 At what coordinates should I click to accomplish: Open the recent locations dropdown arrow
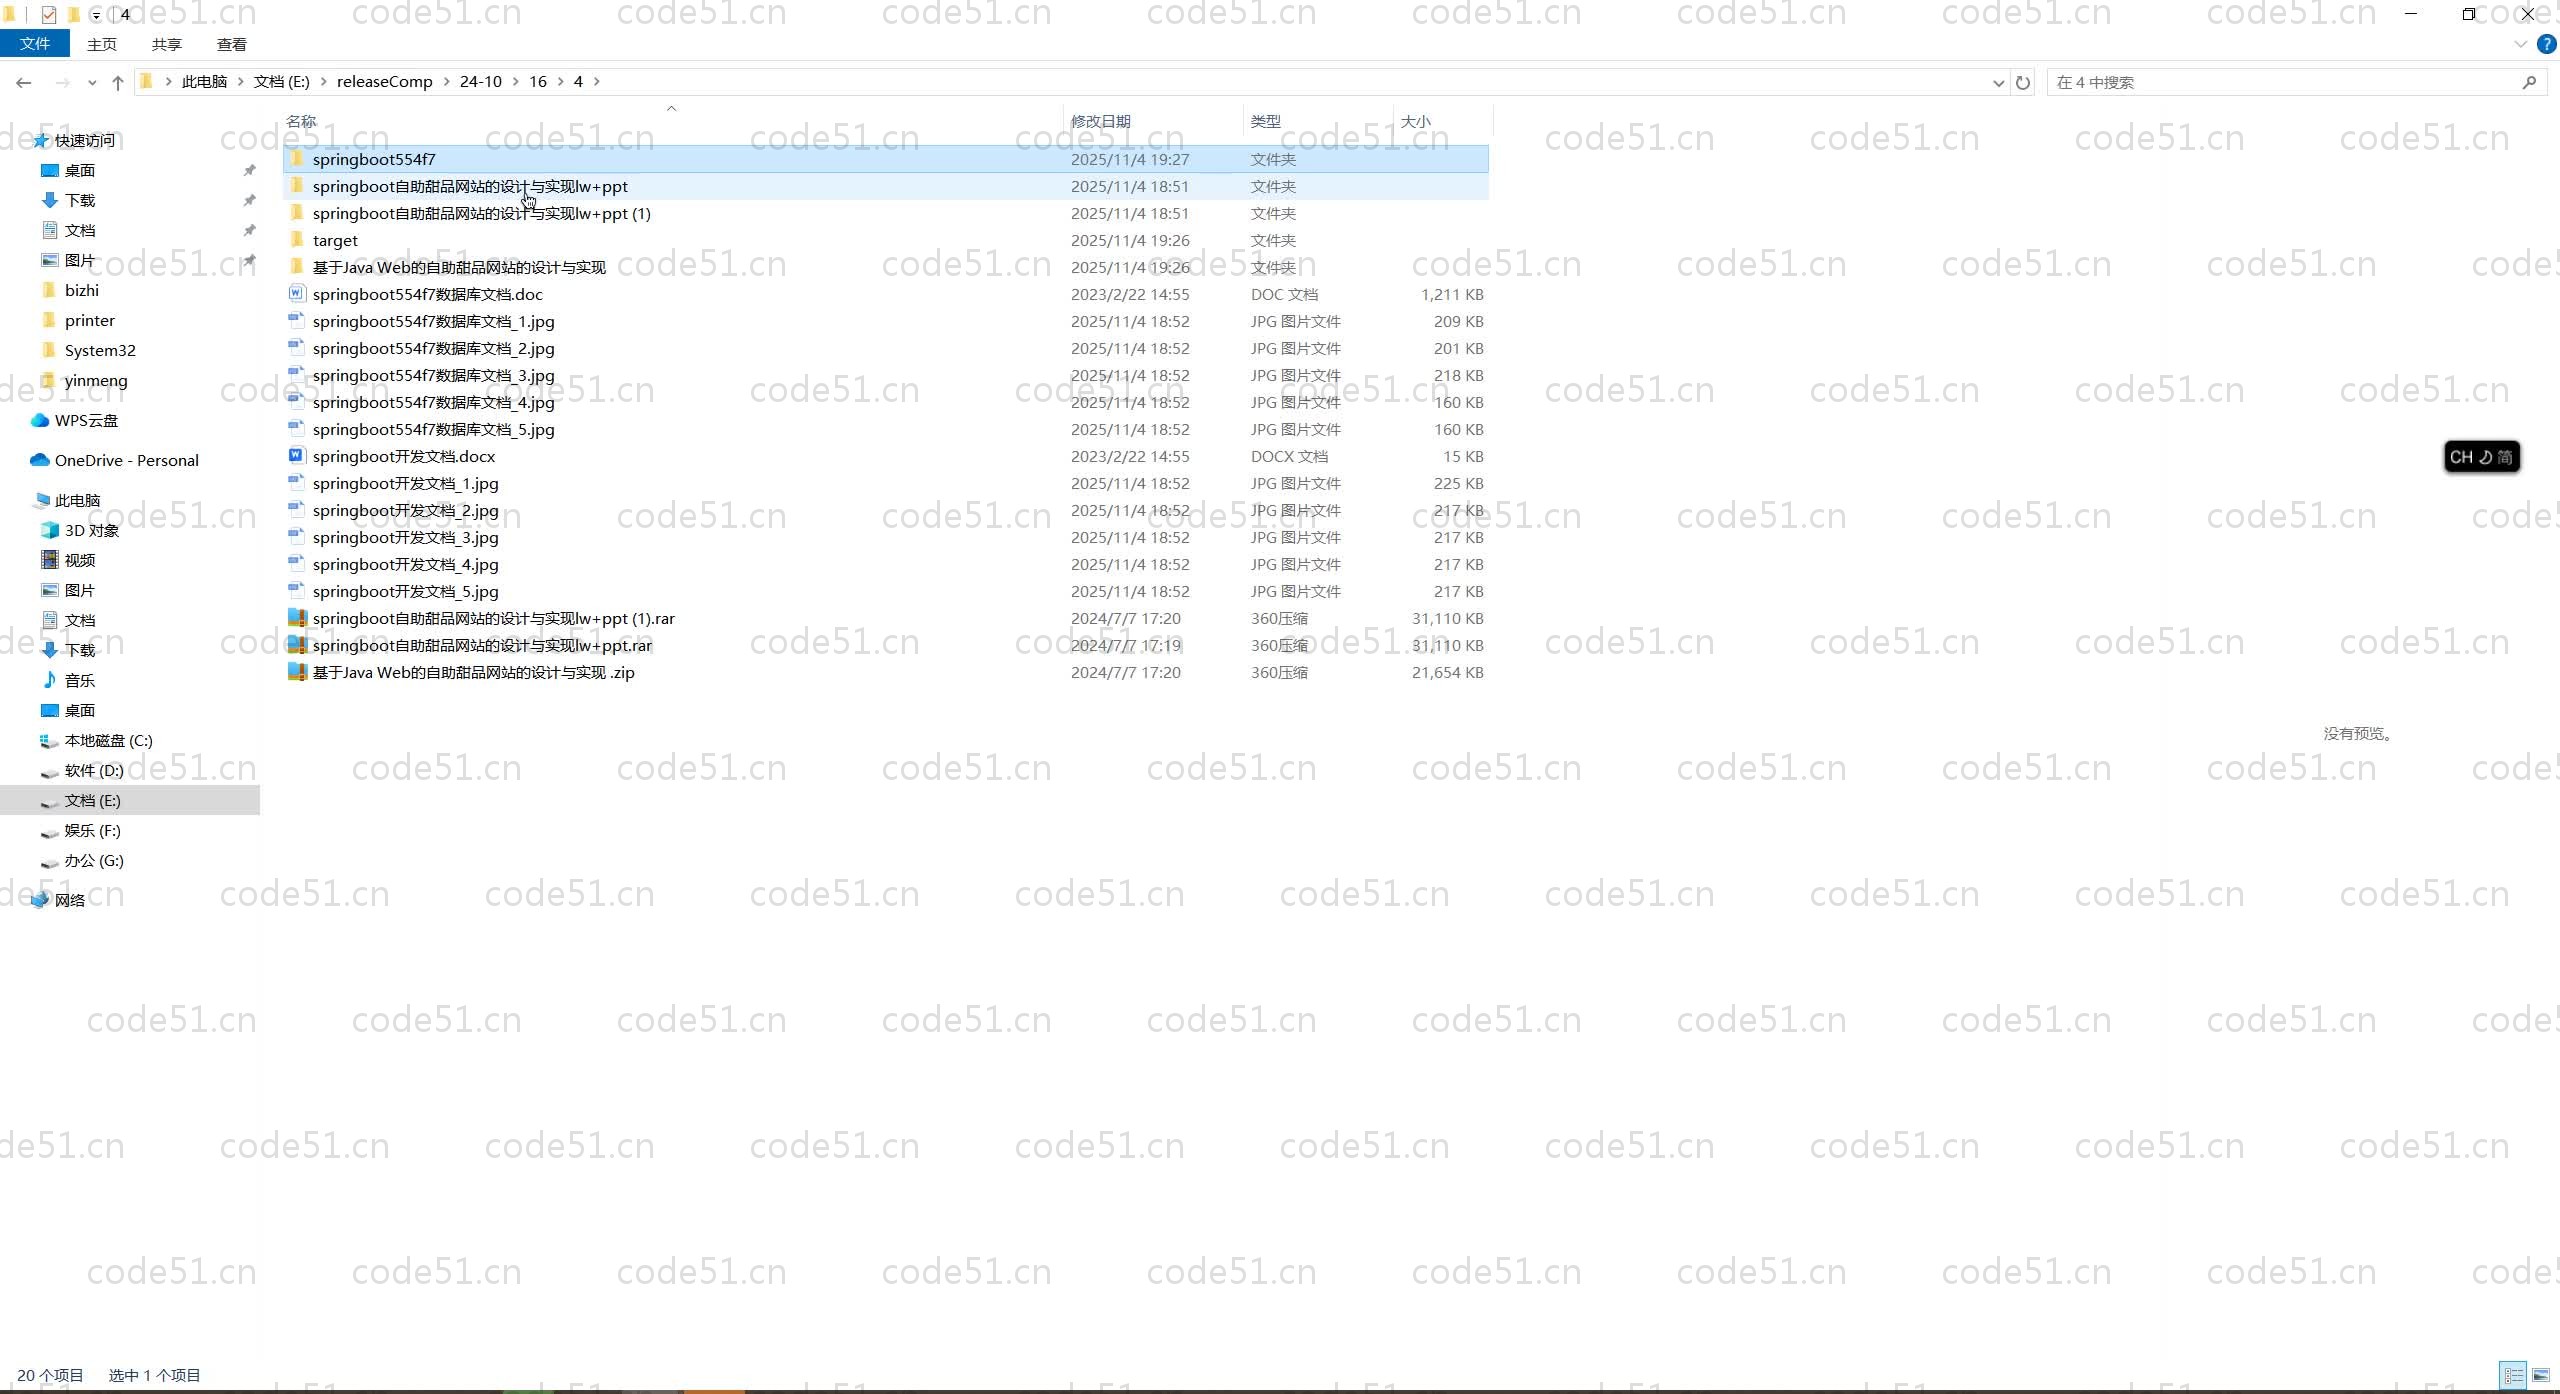[92, 83]
